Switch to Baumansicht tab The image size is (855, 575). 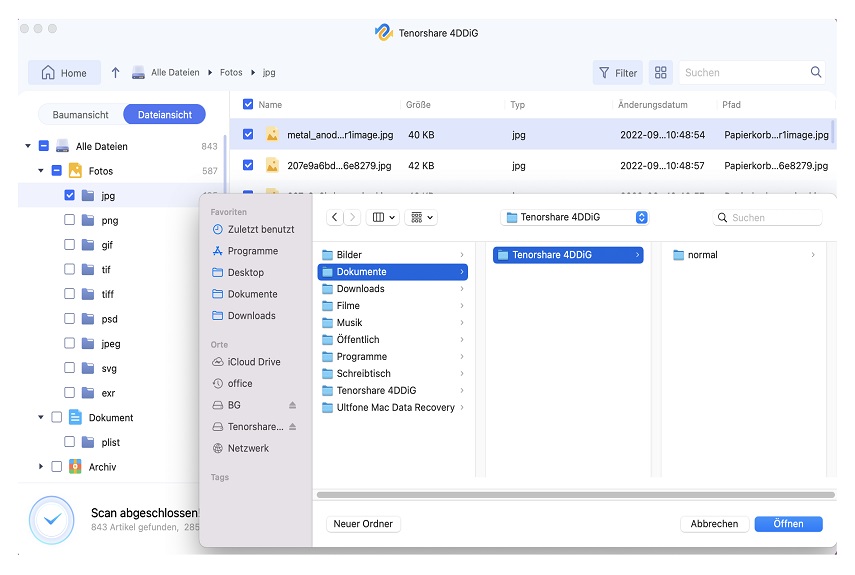pos(80,115)
